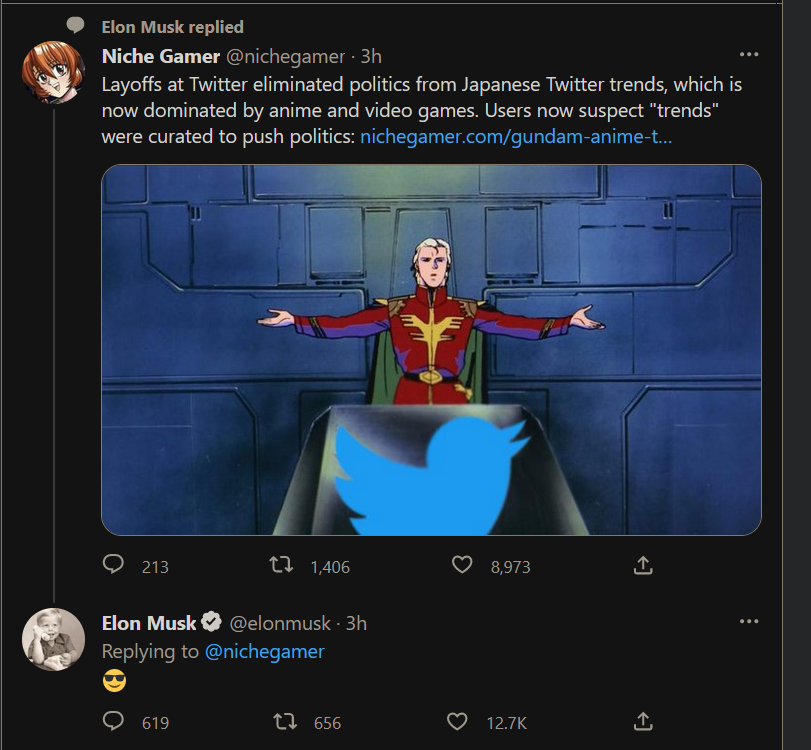This screenshot has height=750, width=811.
Task: Open Niche Gamer's anime avatar profile
Action: click(x=53, y=72)
